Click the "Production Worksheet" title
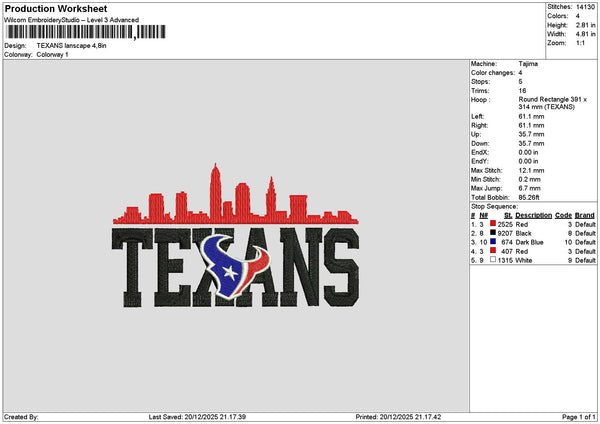 56,8
